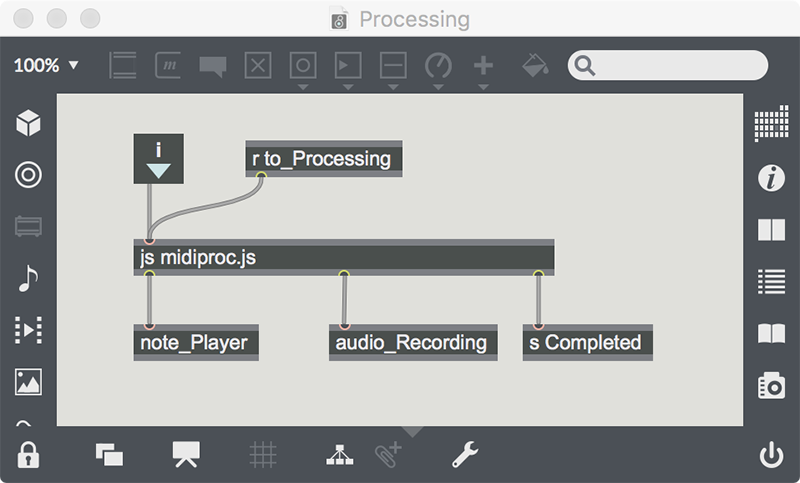Open the Images browser in left sidebar
This screenshot has width=800, height=483.
click(x=28, y=382)
